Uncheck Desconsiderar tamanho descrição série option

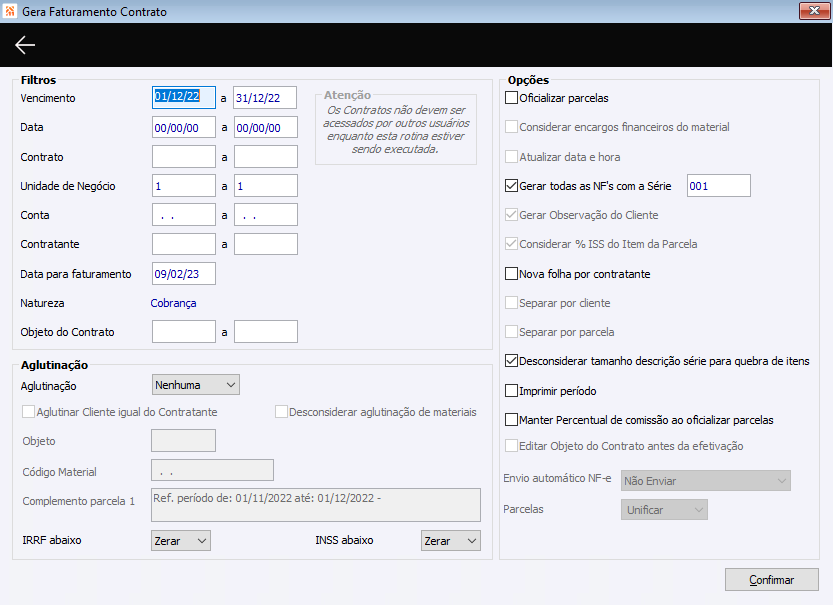511,361
